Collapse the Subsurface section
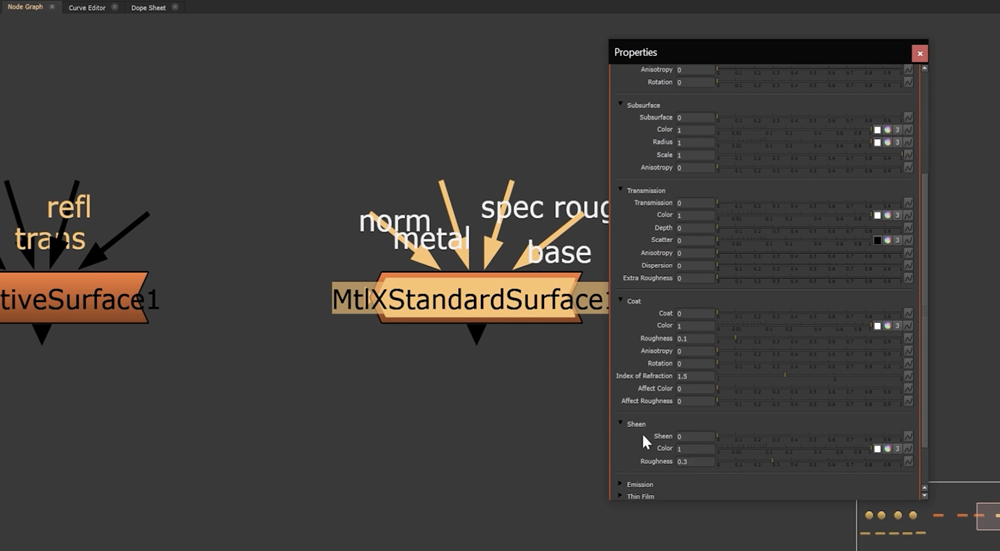 pos(620,104)
